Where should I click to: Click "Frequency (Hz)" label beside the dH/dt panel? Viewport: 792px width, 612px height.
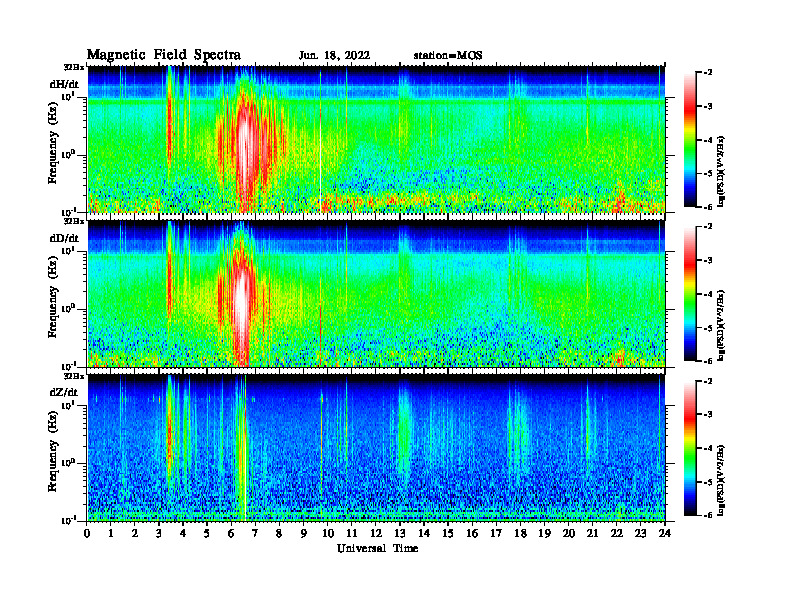click(x=53, y=143)
